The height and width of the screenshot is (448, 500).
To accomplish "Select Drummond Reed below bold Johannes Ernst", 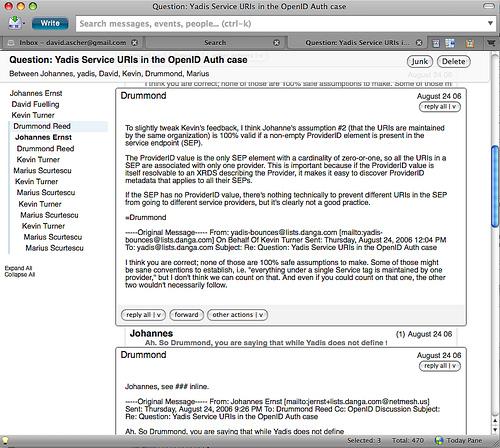I will 45,149.
